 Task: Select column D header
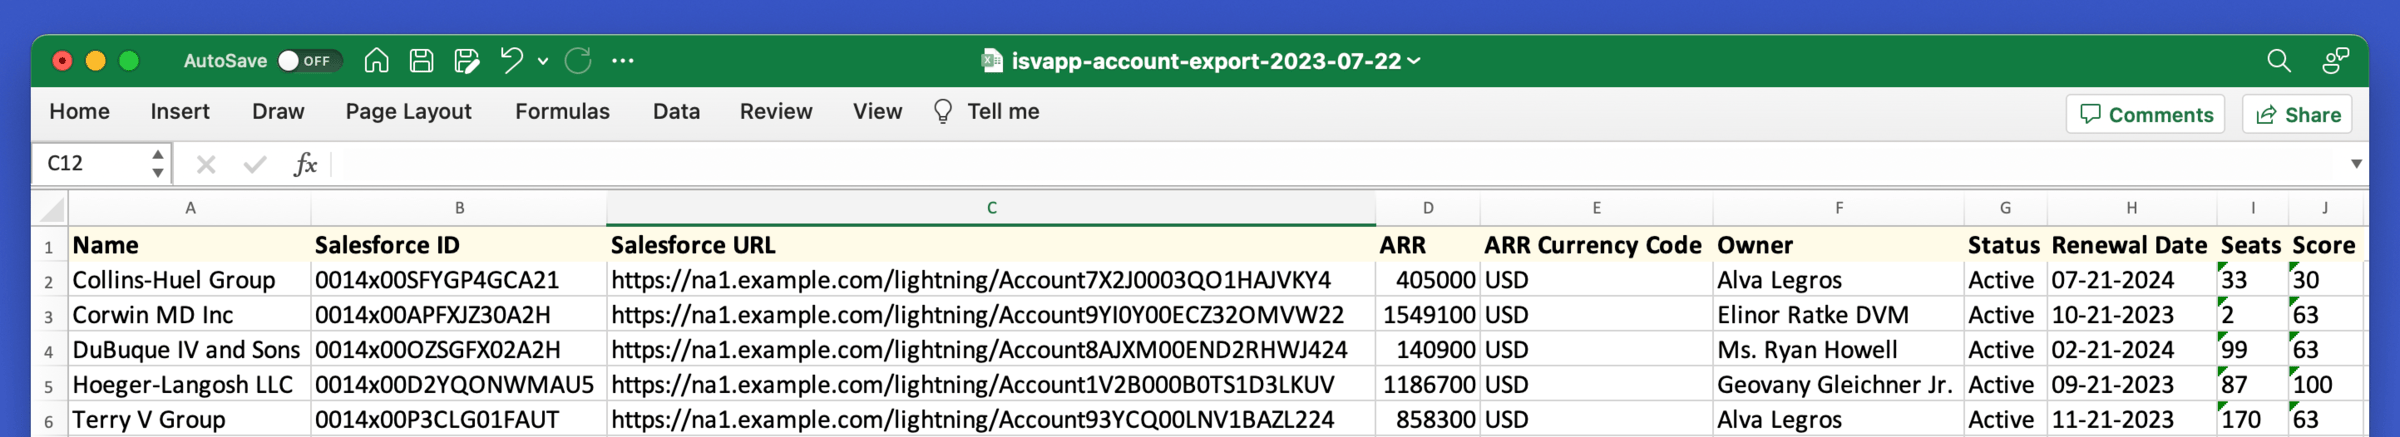[x=1428, y=208]
